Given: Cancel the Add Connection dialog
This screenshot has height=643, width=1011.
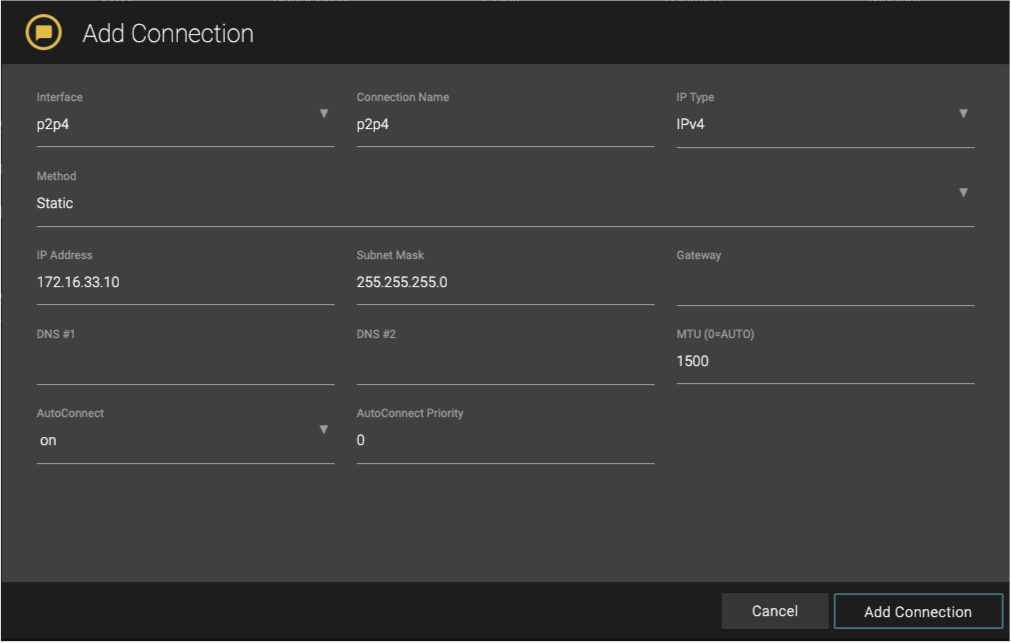Looking at the screenshot, I should point(774,611).
